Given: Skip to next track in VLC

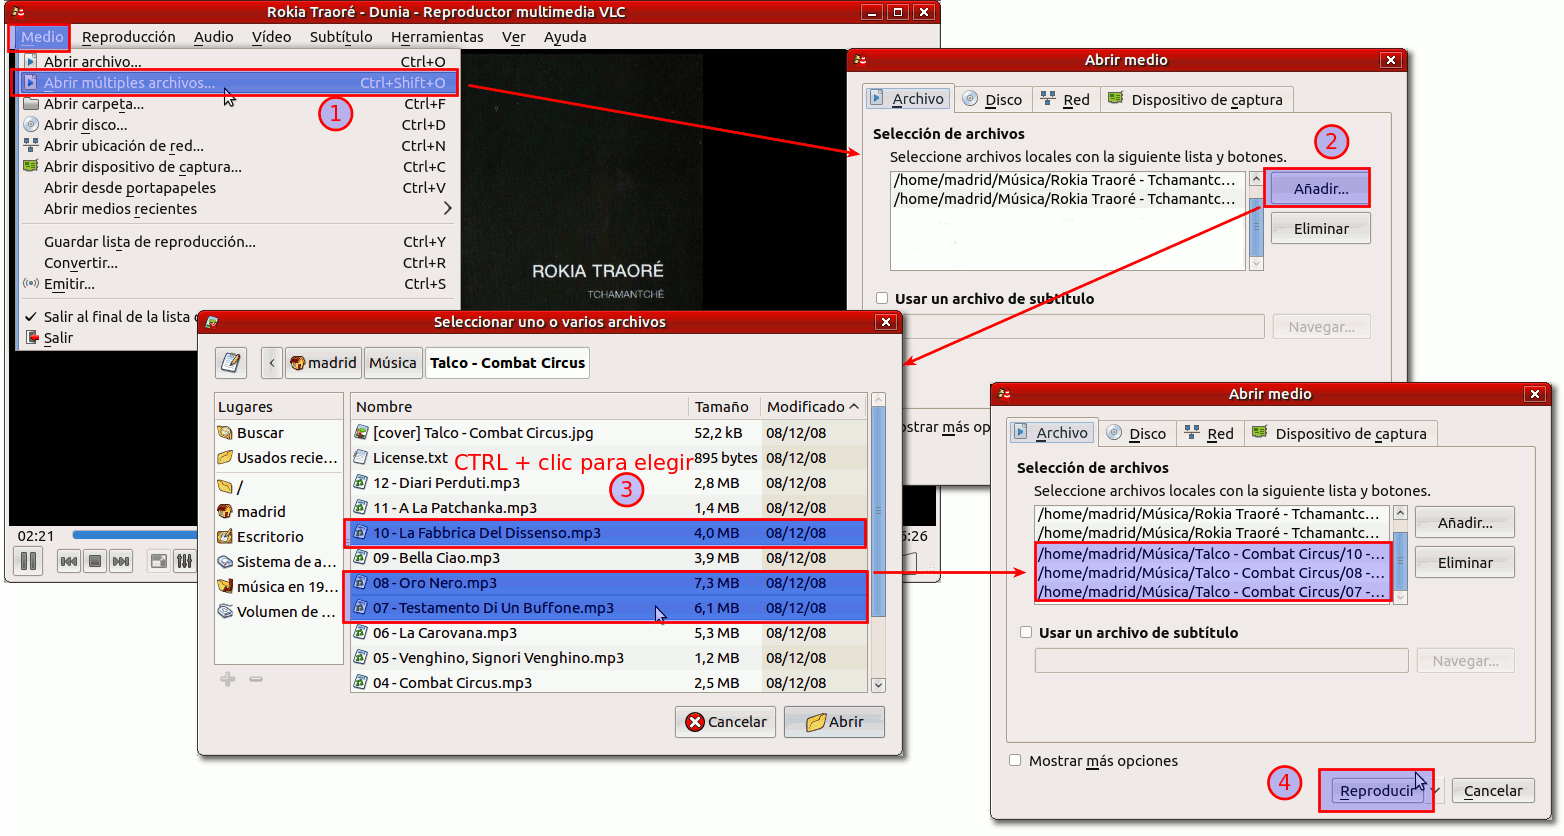Looking at the screenshot, I should [121, 561].
